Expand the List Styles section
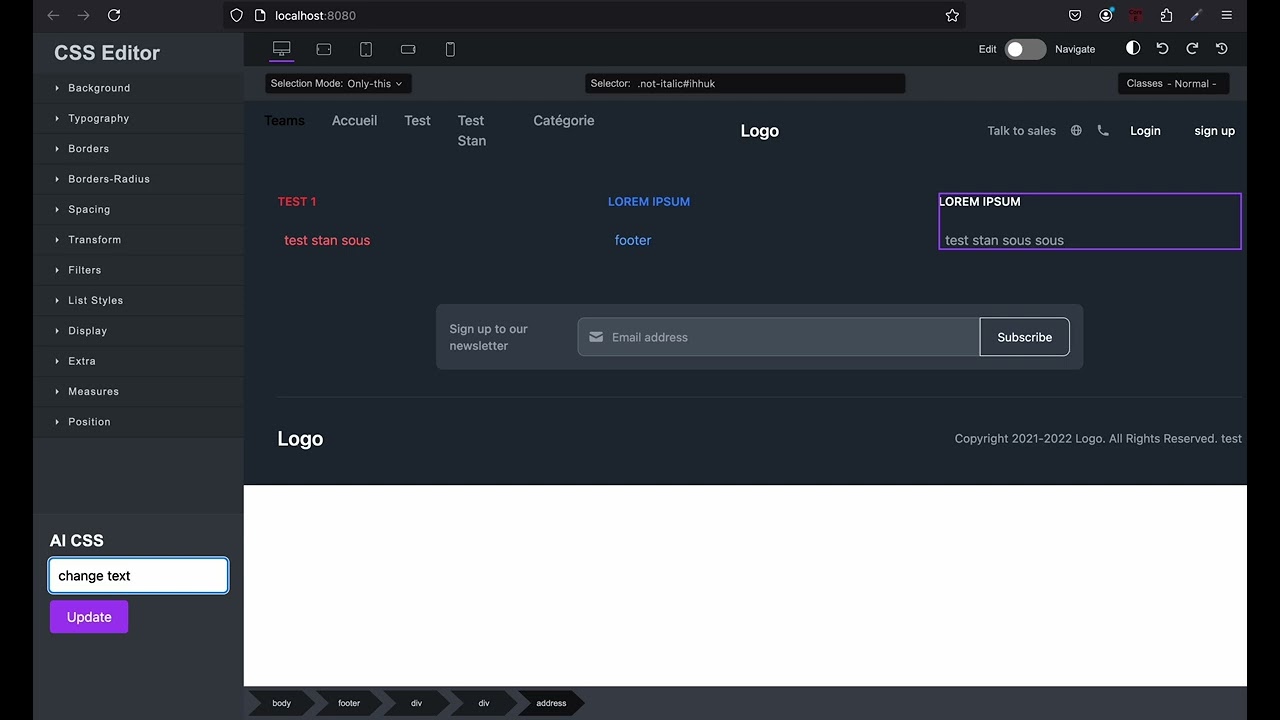The width and height of the screenshot is (1280, 720). click(138, 300)
